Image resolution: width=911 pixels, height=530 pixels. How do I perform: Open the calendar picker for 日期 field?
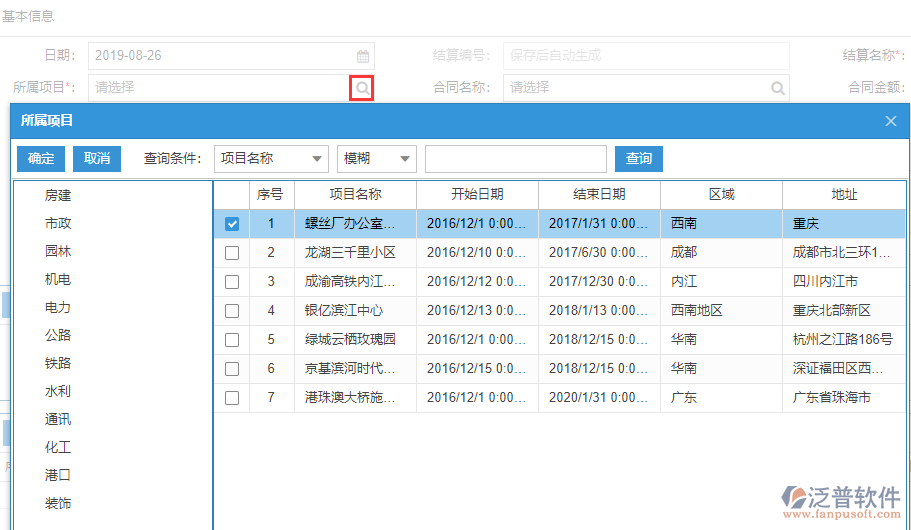click(363, 56)
